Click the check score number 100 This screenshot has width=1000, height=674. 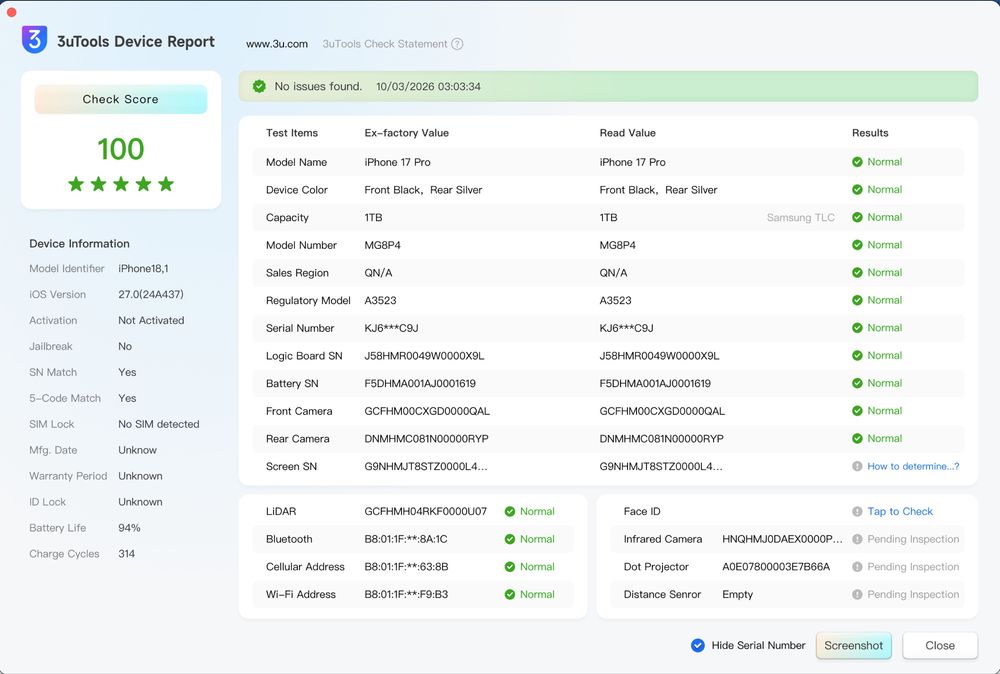tap(121, 149)
